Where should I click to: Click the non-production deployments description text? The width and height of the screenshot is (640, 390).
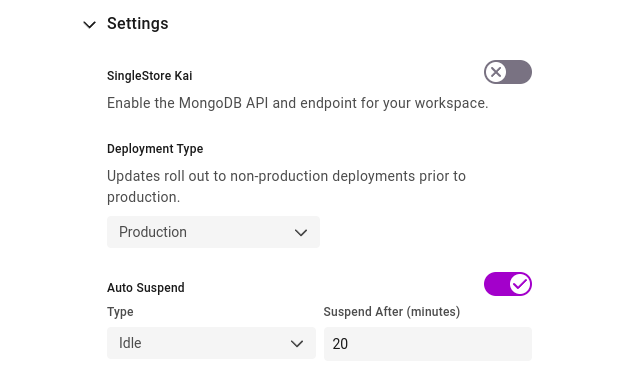pos(286,186)
